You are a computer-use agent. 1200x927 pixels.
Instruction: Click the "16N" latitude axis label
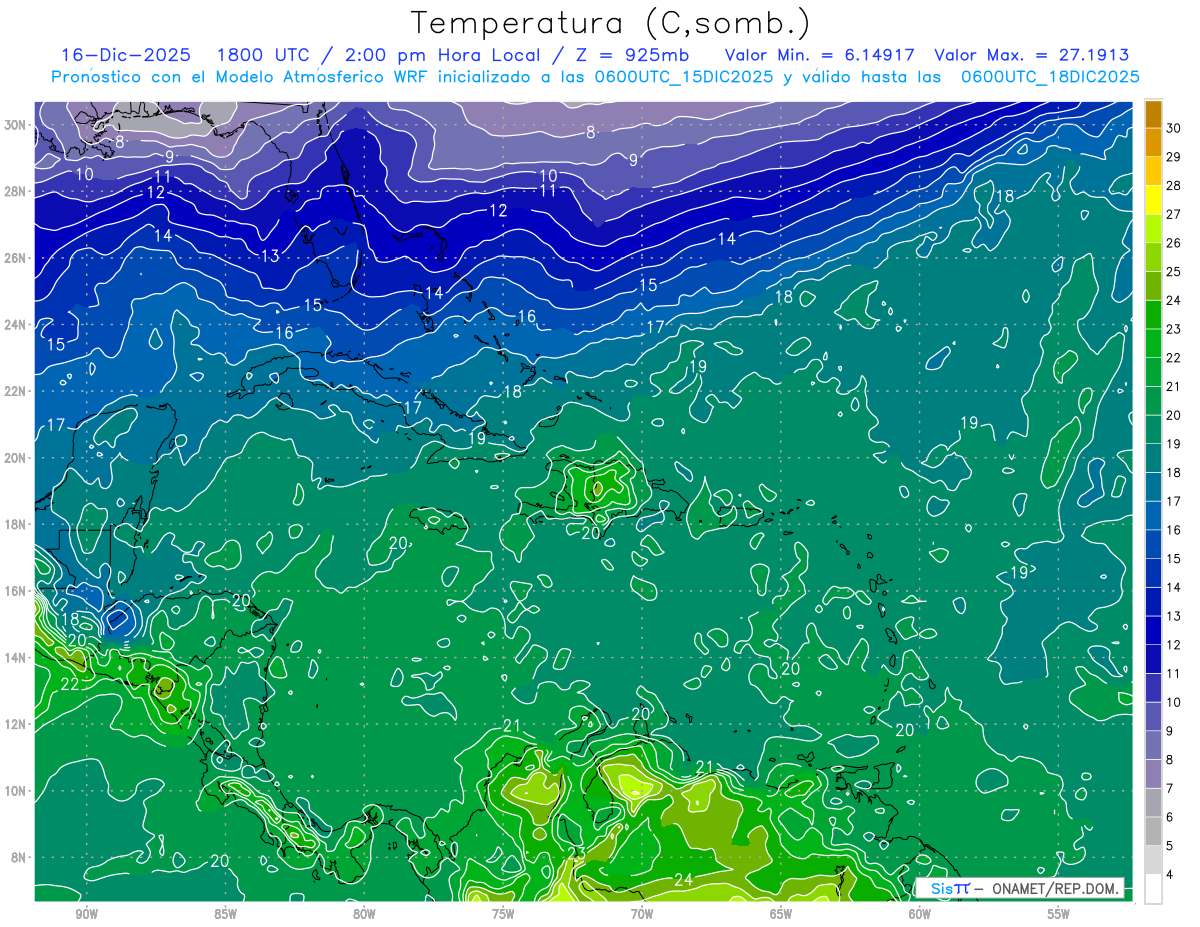(x=17, y=590)
